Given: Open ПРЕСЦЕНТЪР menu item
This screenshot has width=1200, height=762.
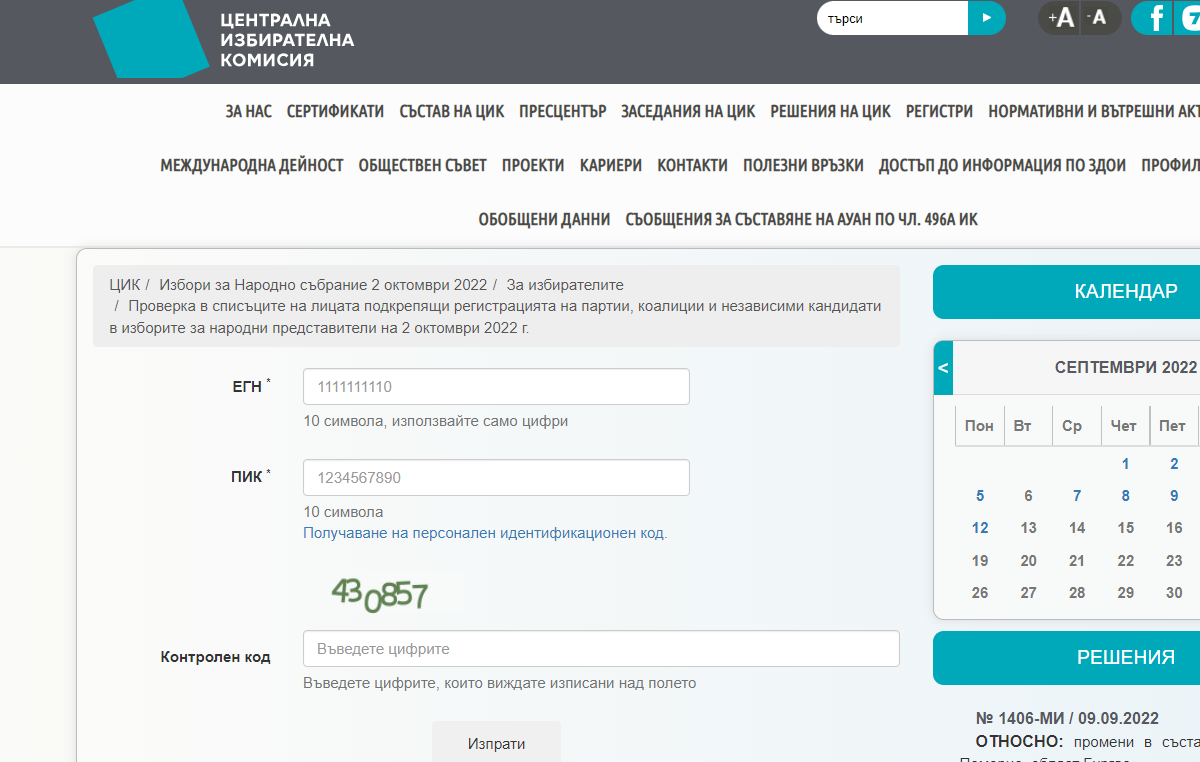Looking at the screenshot, I should [562, 112].
